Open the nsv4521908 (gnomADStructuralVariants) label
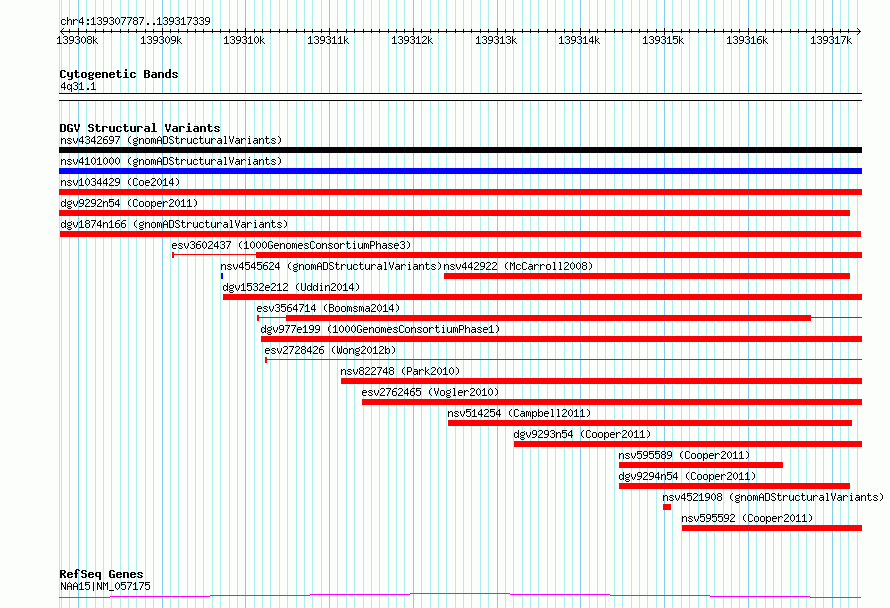Screen dimensions: 890x608 click(x=773, y=497)
